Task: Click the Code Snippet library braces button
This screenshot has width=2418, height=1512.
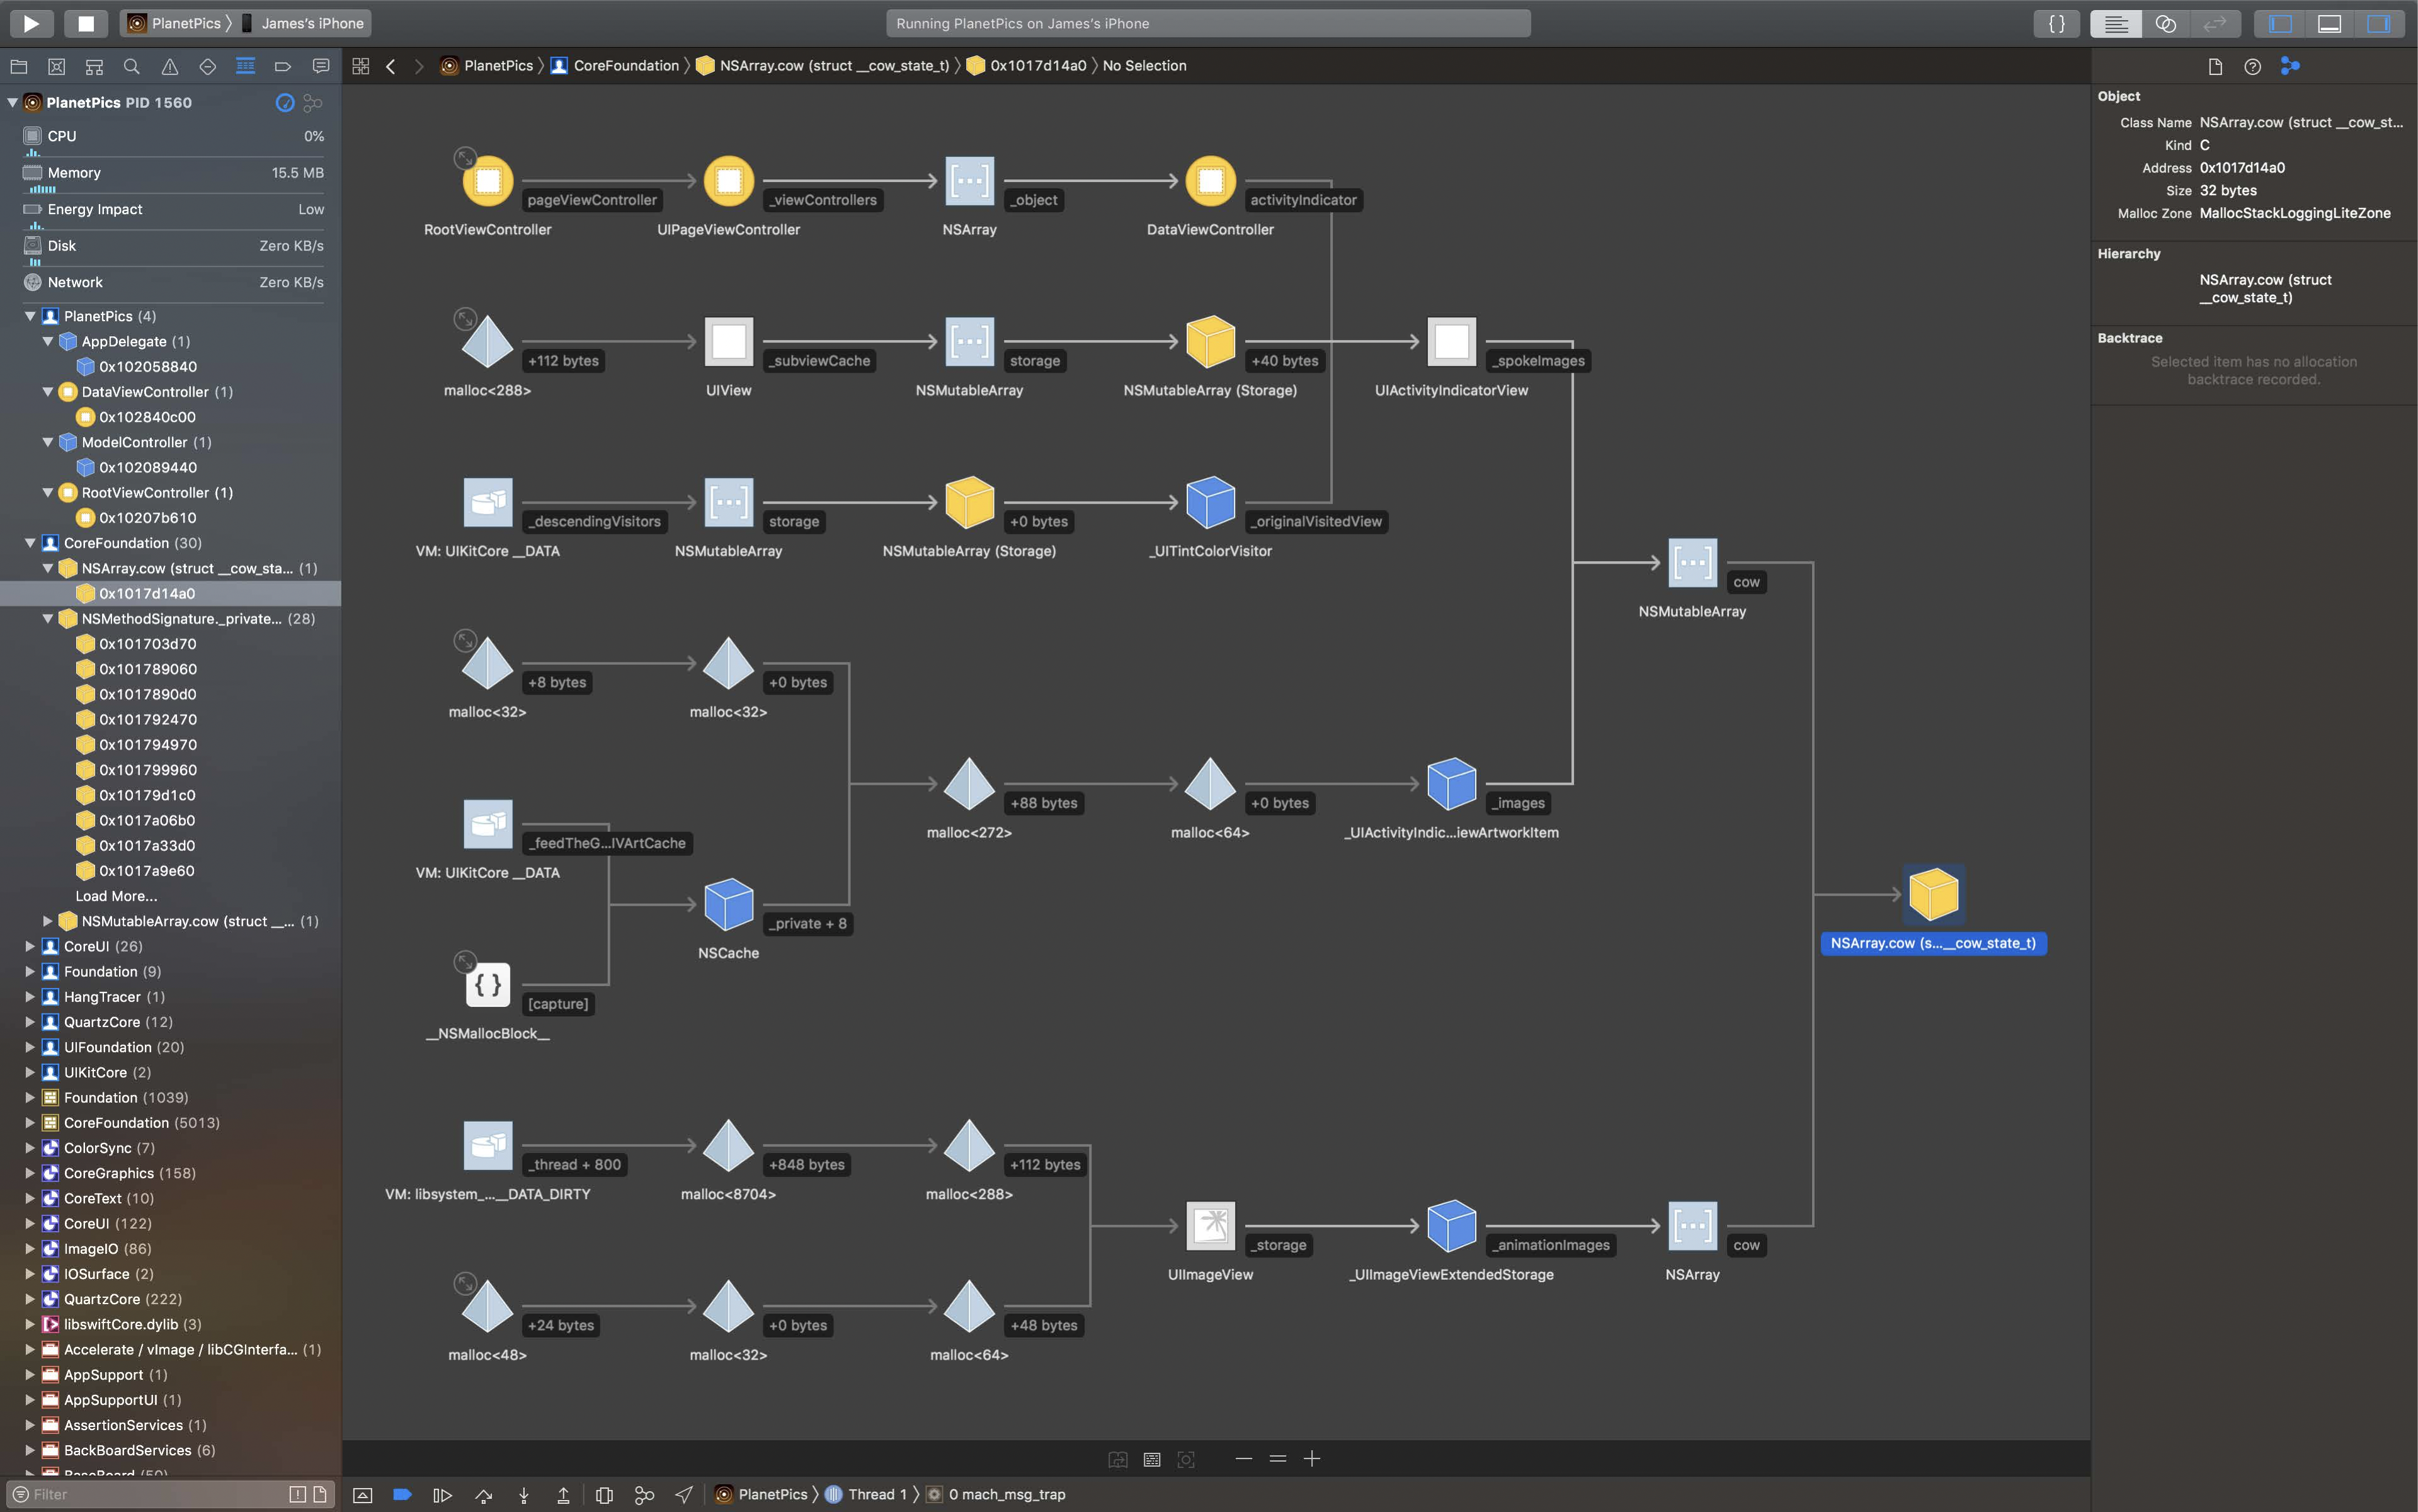Action: (x=2056, y=23)
